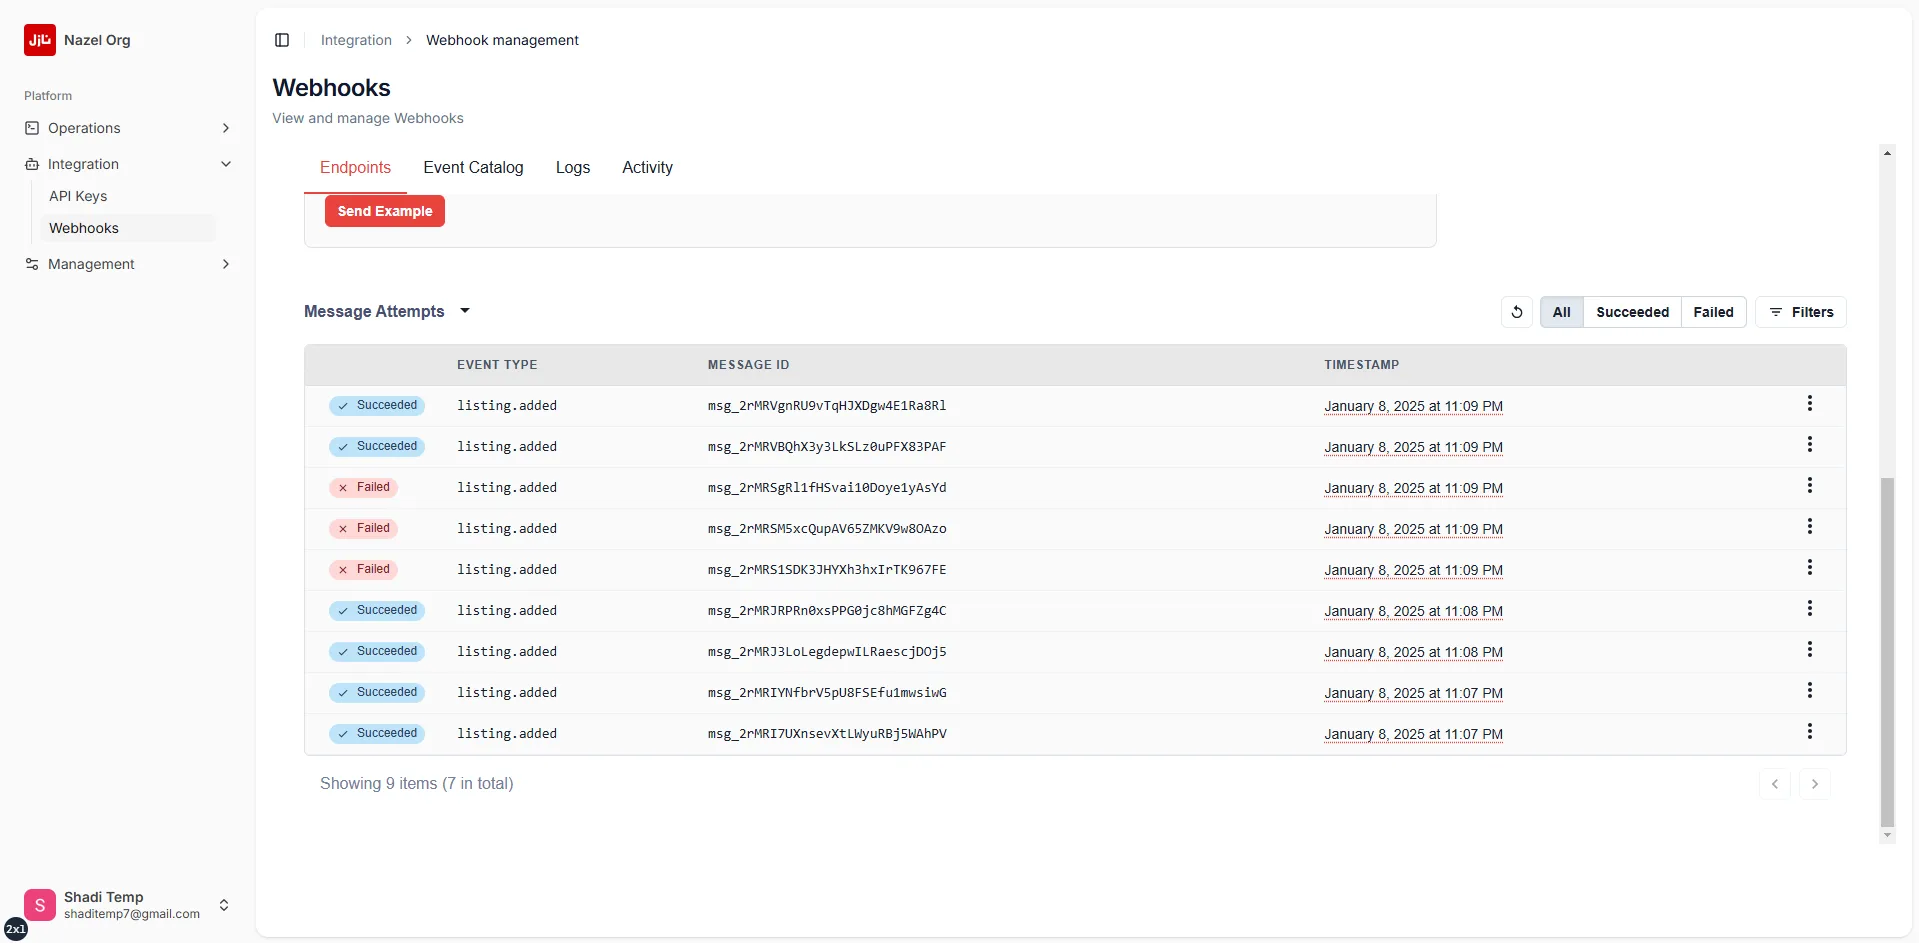Click the Integration sidebar icon
The height and width of the screenshot is (943, 1919).
pyautogui.click(x=32, y=163)
